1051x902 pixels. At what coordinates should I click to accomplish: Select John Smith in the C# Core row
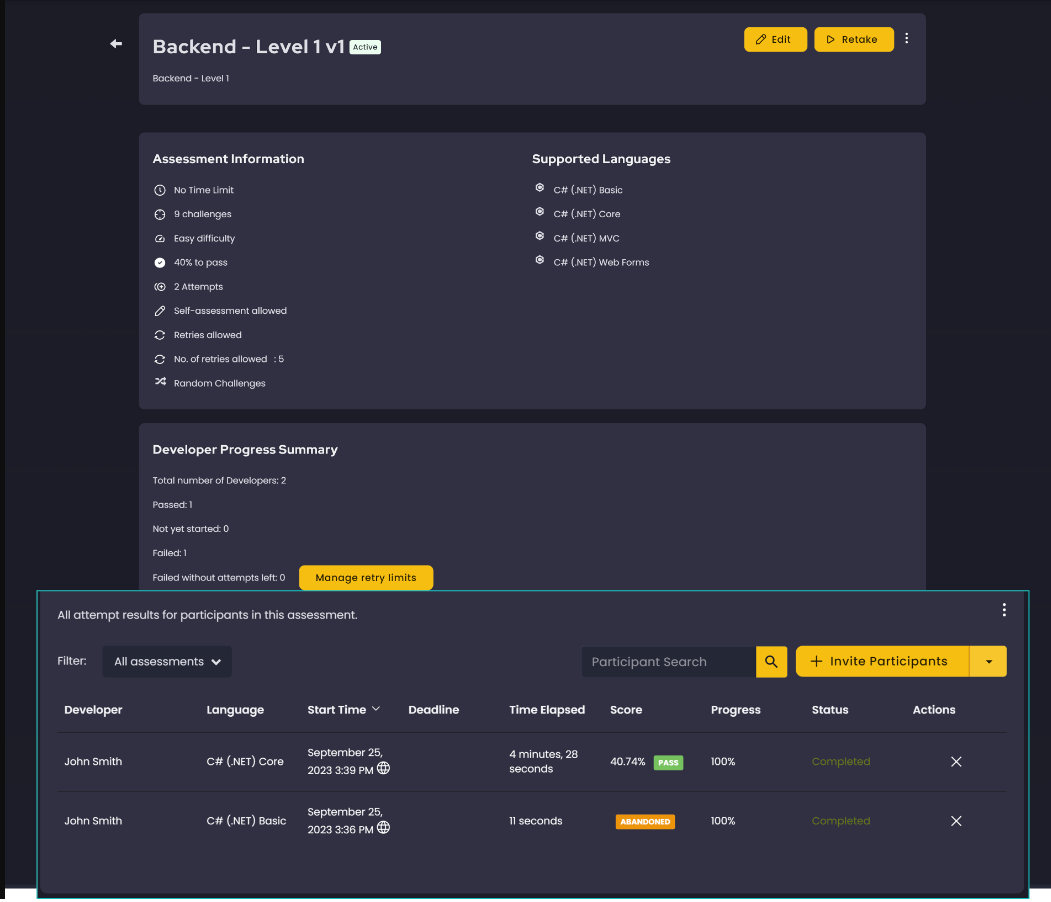[93, 761]
